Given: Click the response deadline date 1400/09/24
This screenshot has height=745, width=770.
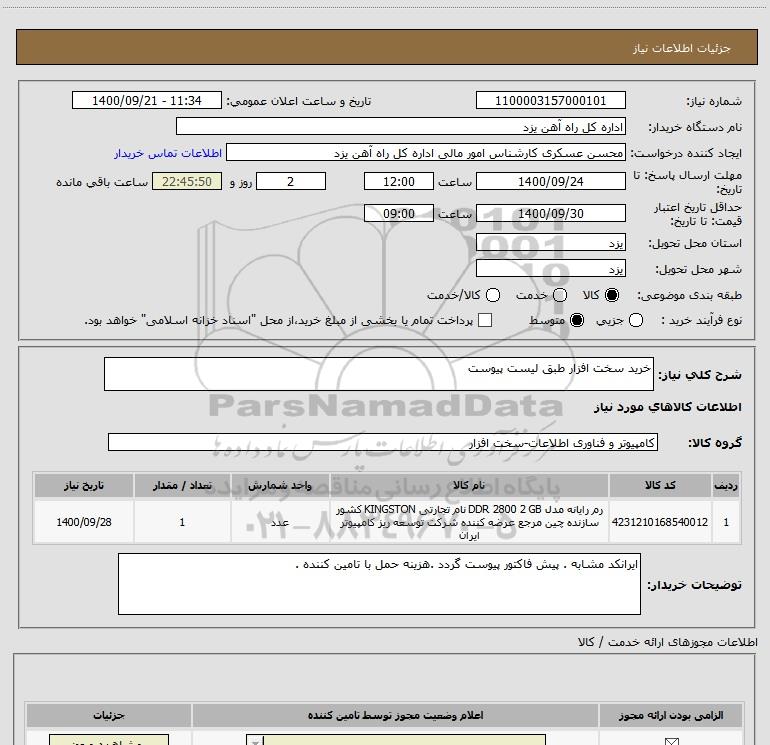Looking at the screenshot, I should click(x=550, y=181).
